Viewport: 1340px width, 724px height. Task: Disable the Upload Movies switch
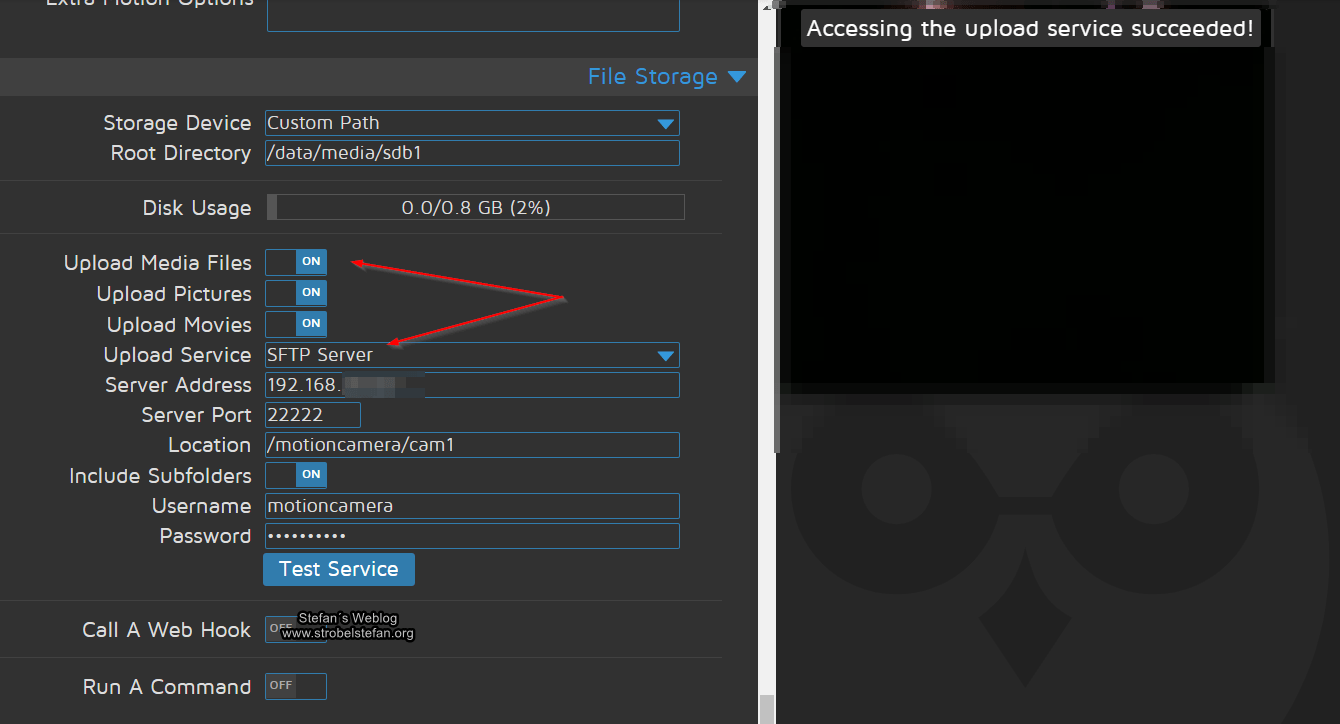[x=296, y=324]
